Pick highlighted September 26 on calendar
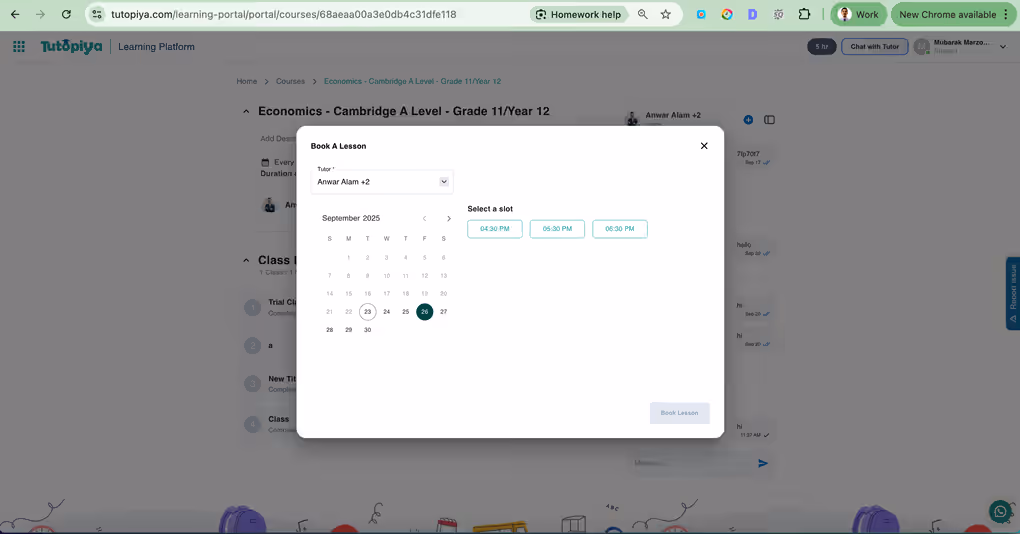The height and width of the screenshot is (534, 1020). (x=424, y=312)
